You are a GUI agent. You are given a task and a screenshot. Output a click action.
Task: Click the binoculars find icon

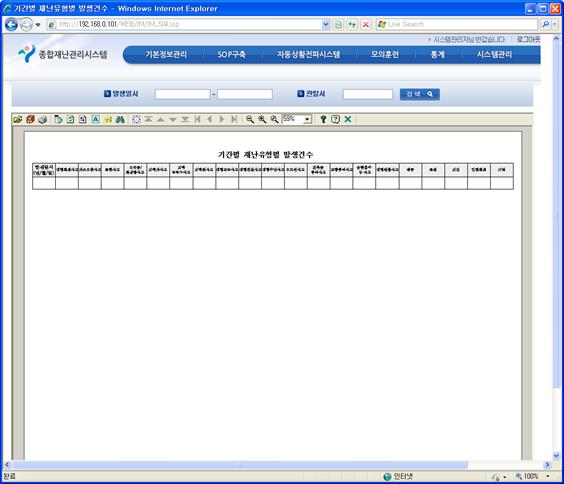120,119
